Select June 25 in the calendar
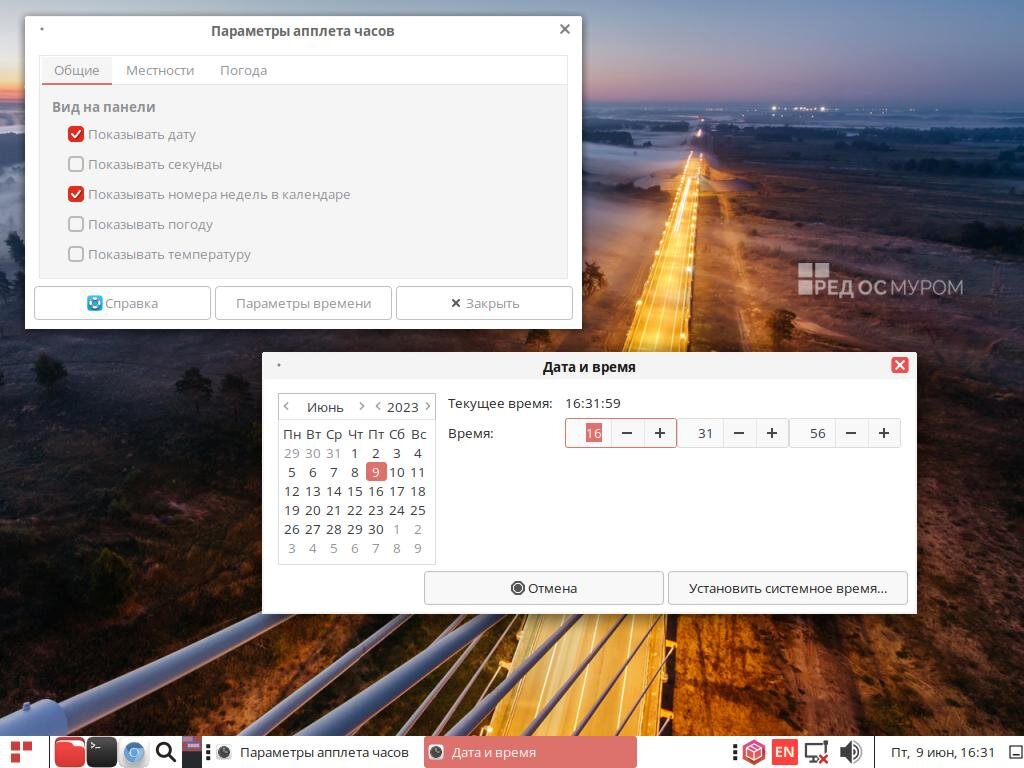The width and height of the screenshot is (1024, 768). tap(418, 510)
